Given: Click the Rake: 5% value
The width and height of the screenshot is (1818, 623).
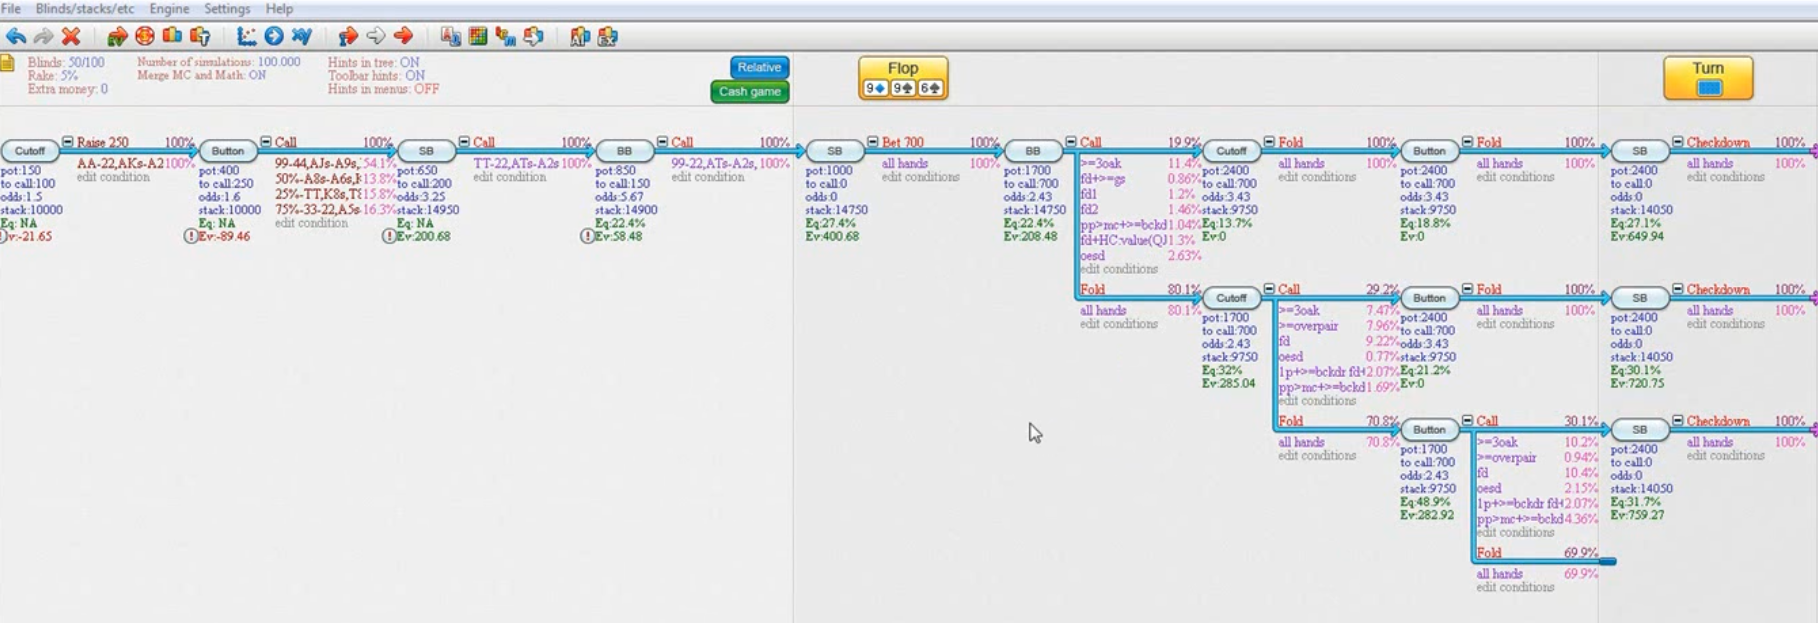Looking at the screenshot, I should pyautogui.click(x=53, y=75).
